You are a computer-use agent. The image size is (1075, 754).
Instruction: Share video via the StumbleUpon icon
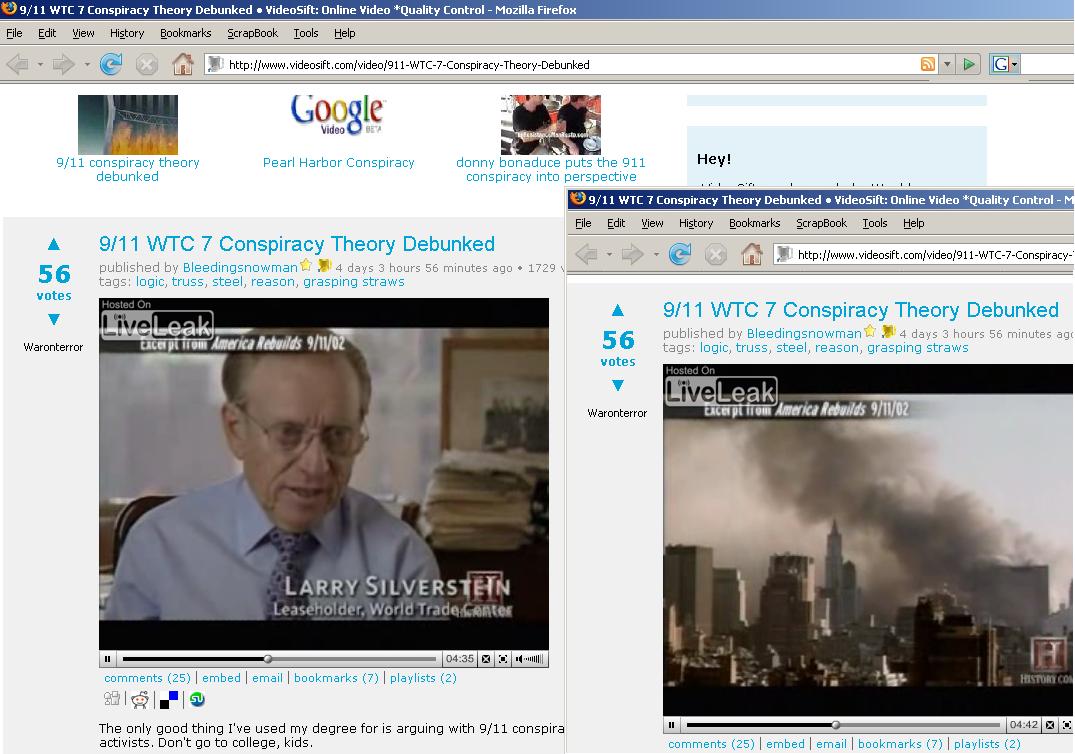point(198,700)
